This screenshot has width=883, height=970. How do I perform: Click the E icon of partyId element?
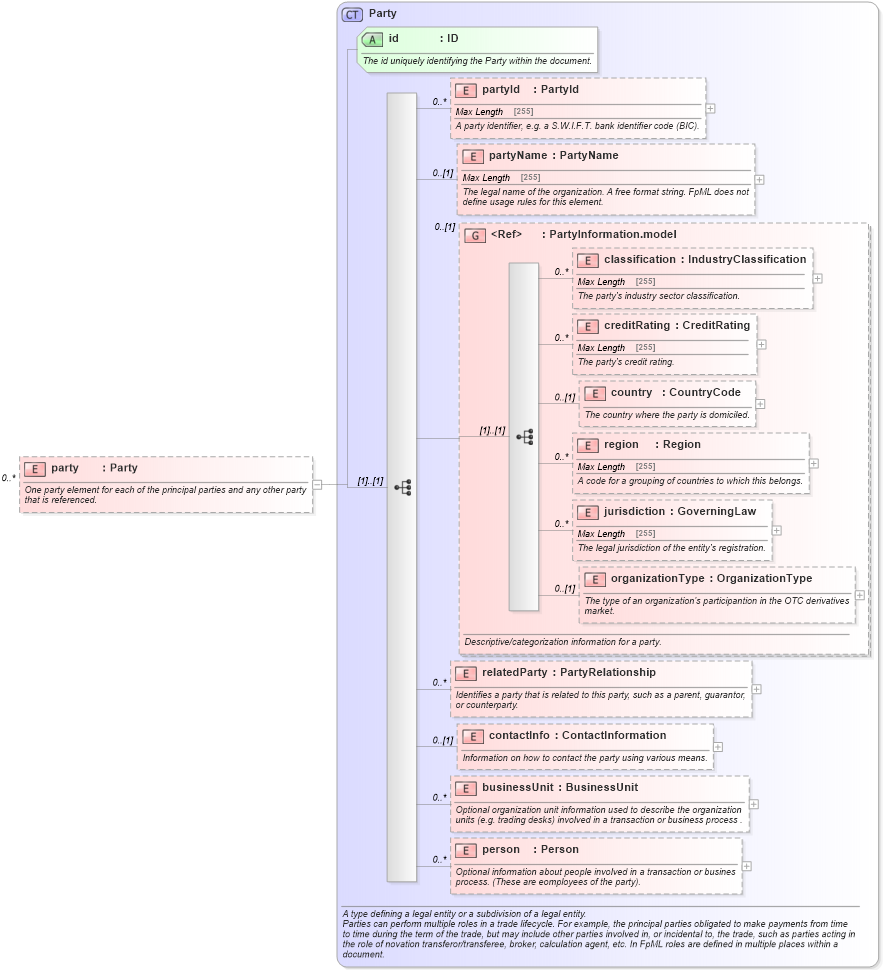point(465,90)
